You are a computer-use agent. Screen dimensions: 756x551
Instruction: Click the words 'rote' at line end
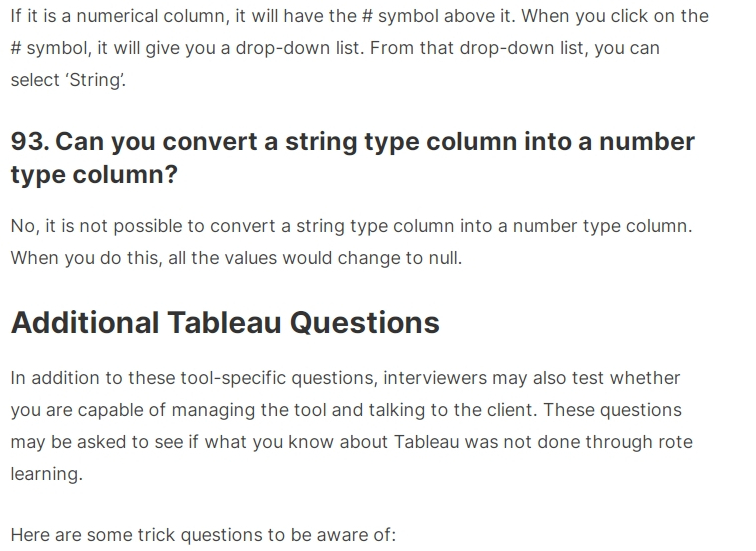(675, 442)
